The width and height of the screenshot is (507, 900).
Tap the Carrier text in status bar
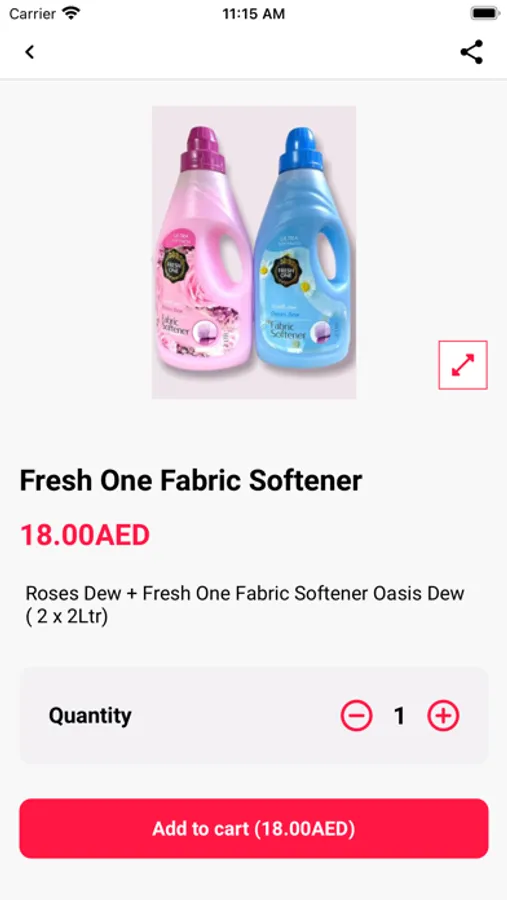point(32,14)
